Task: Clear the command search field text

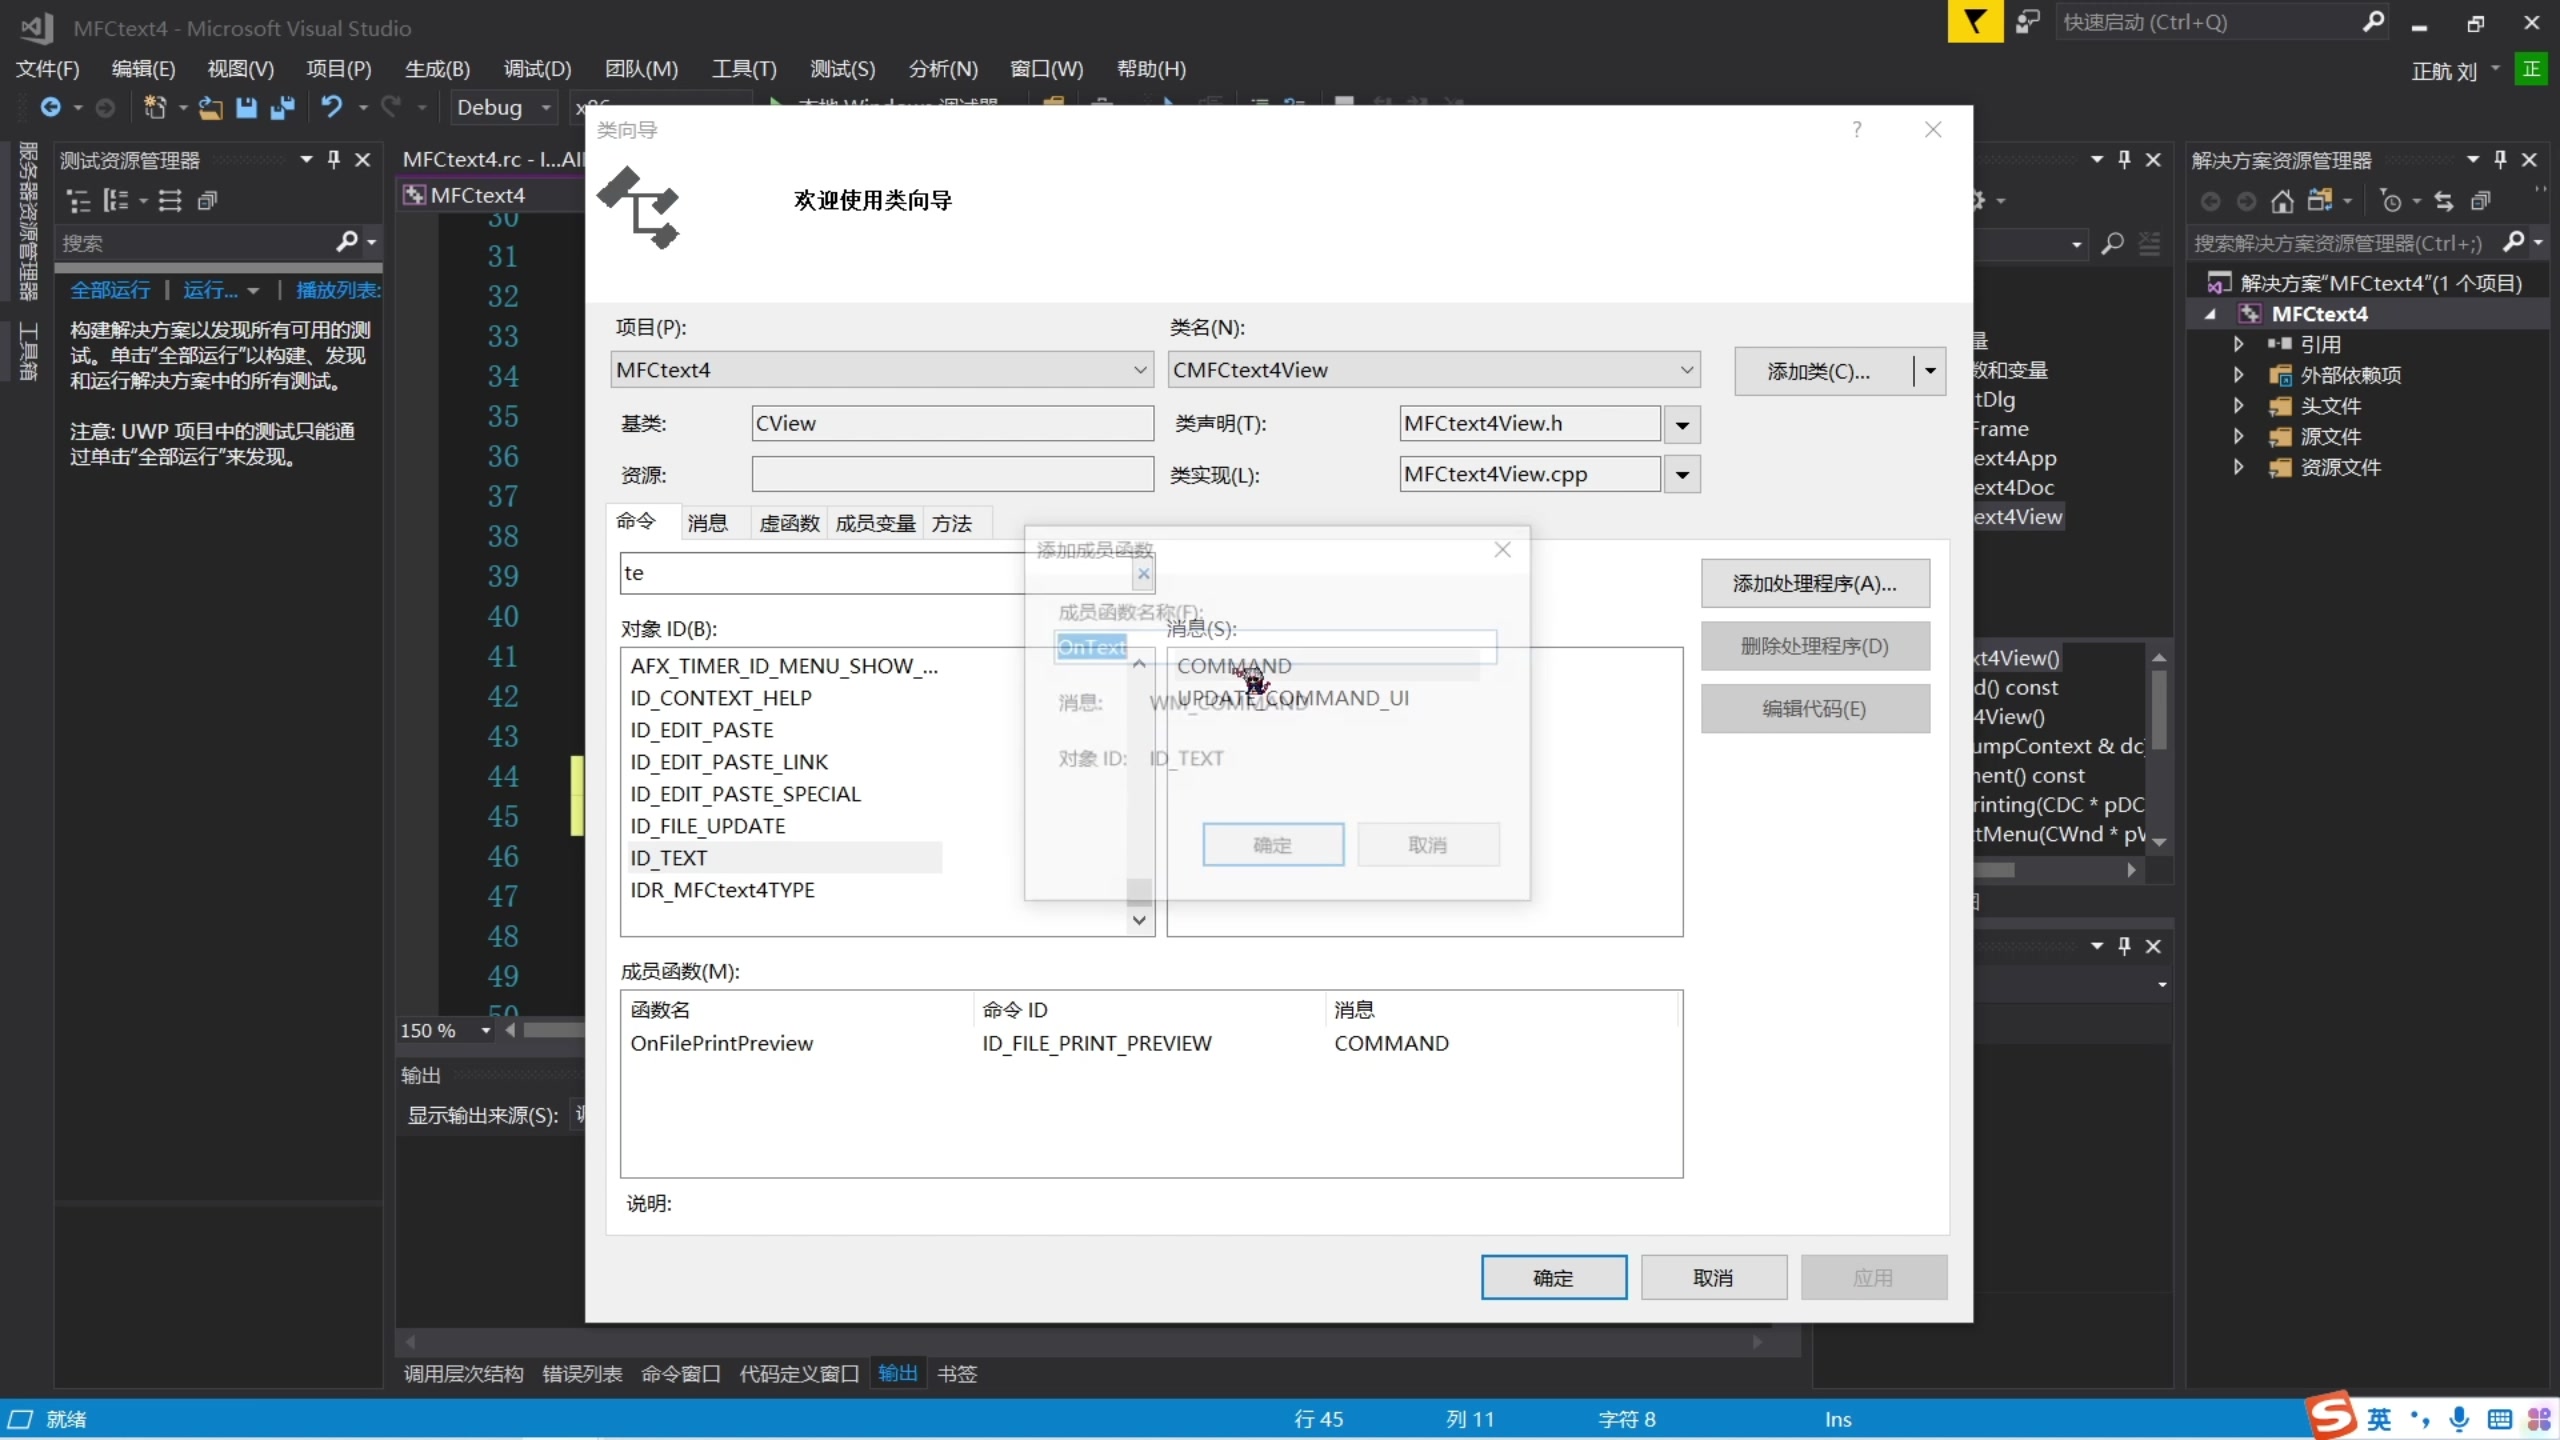Action: tap(1143, 574)
